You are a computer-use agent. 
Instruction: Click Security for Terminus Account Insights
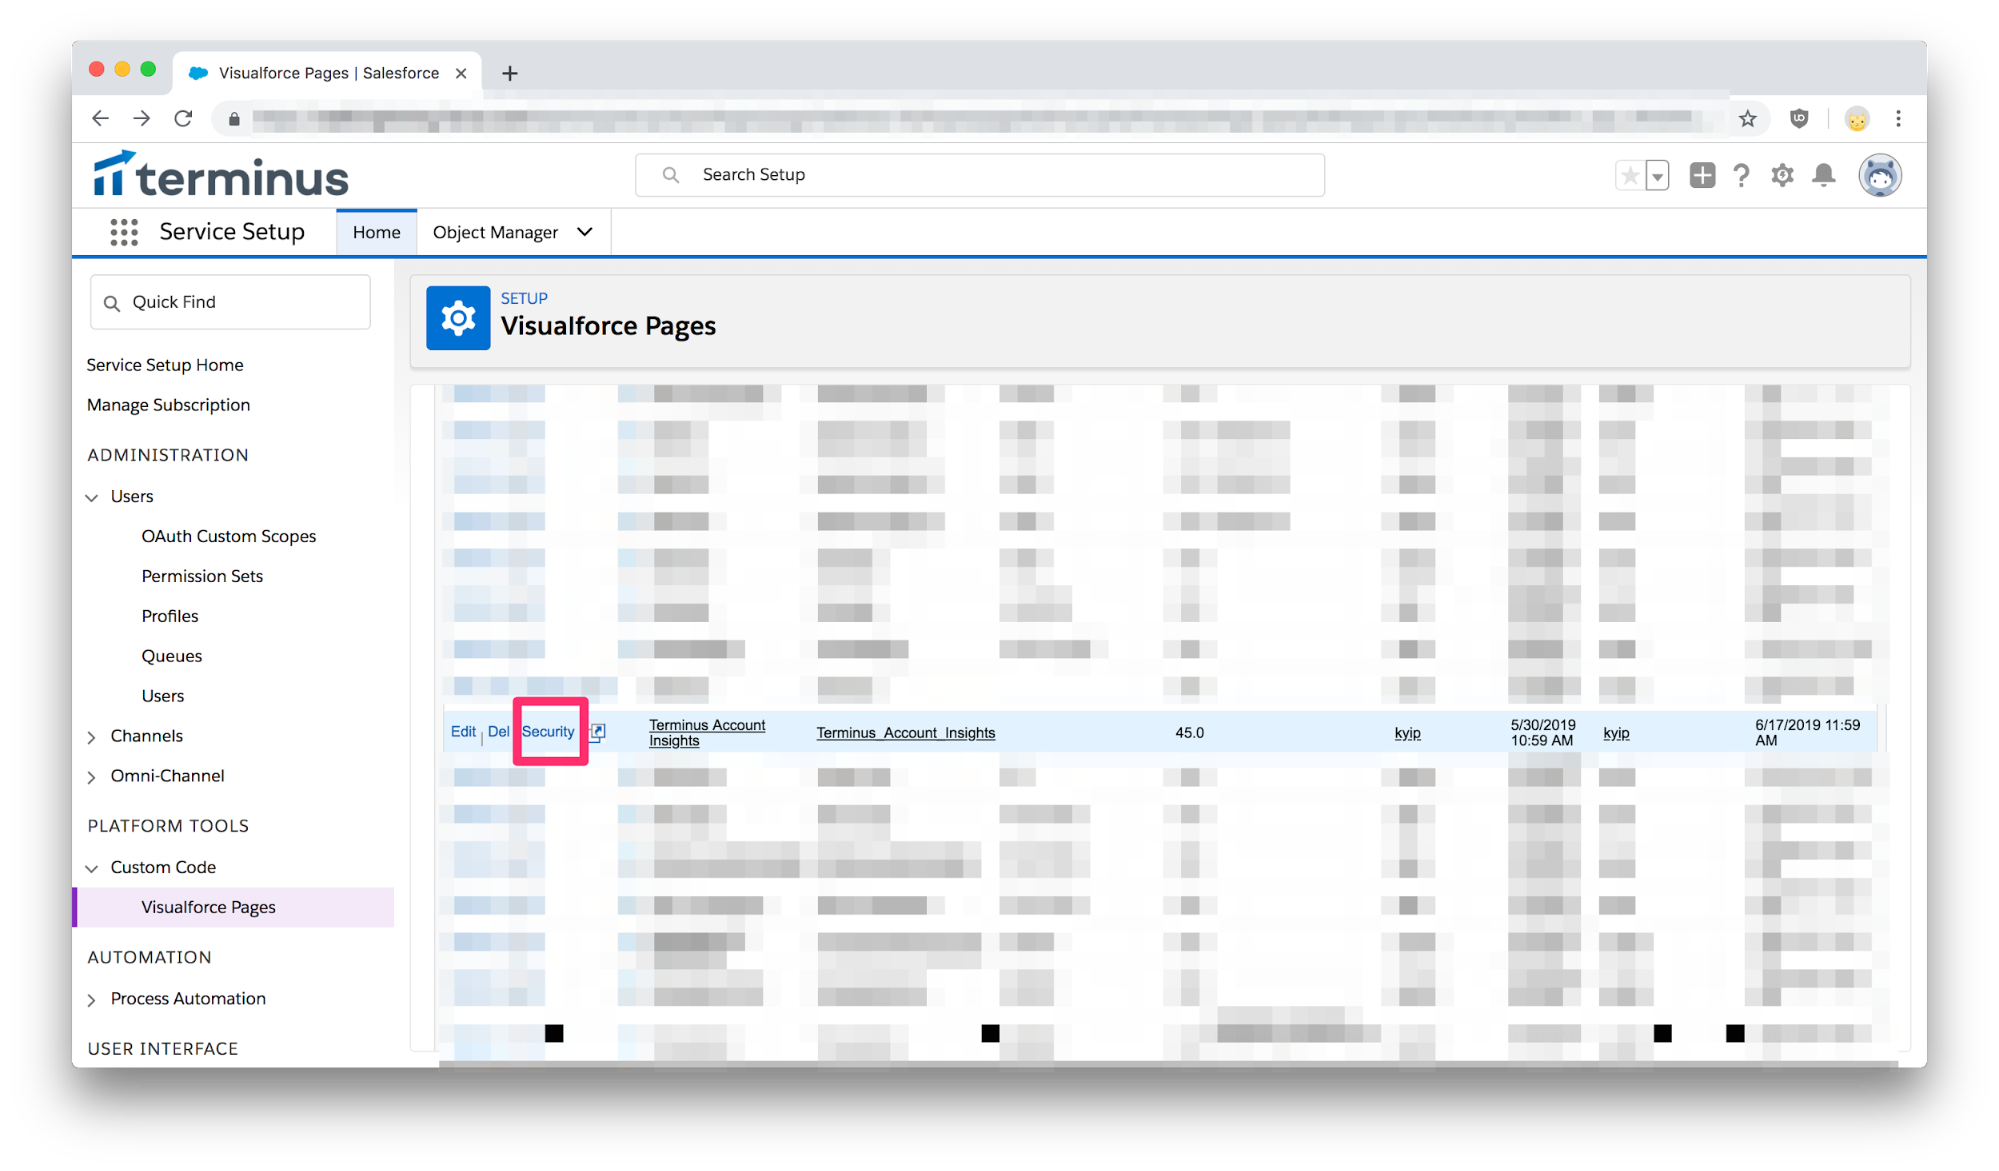548,732
